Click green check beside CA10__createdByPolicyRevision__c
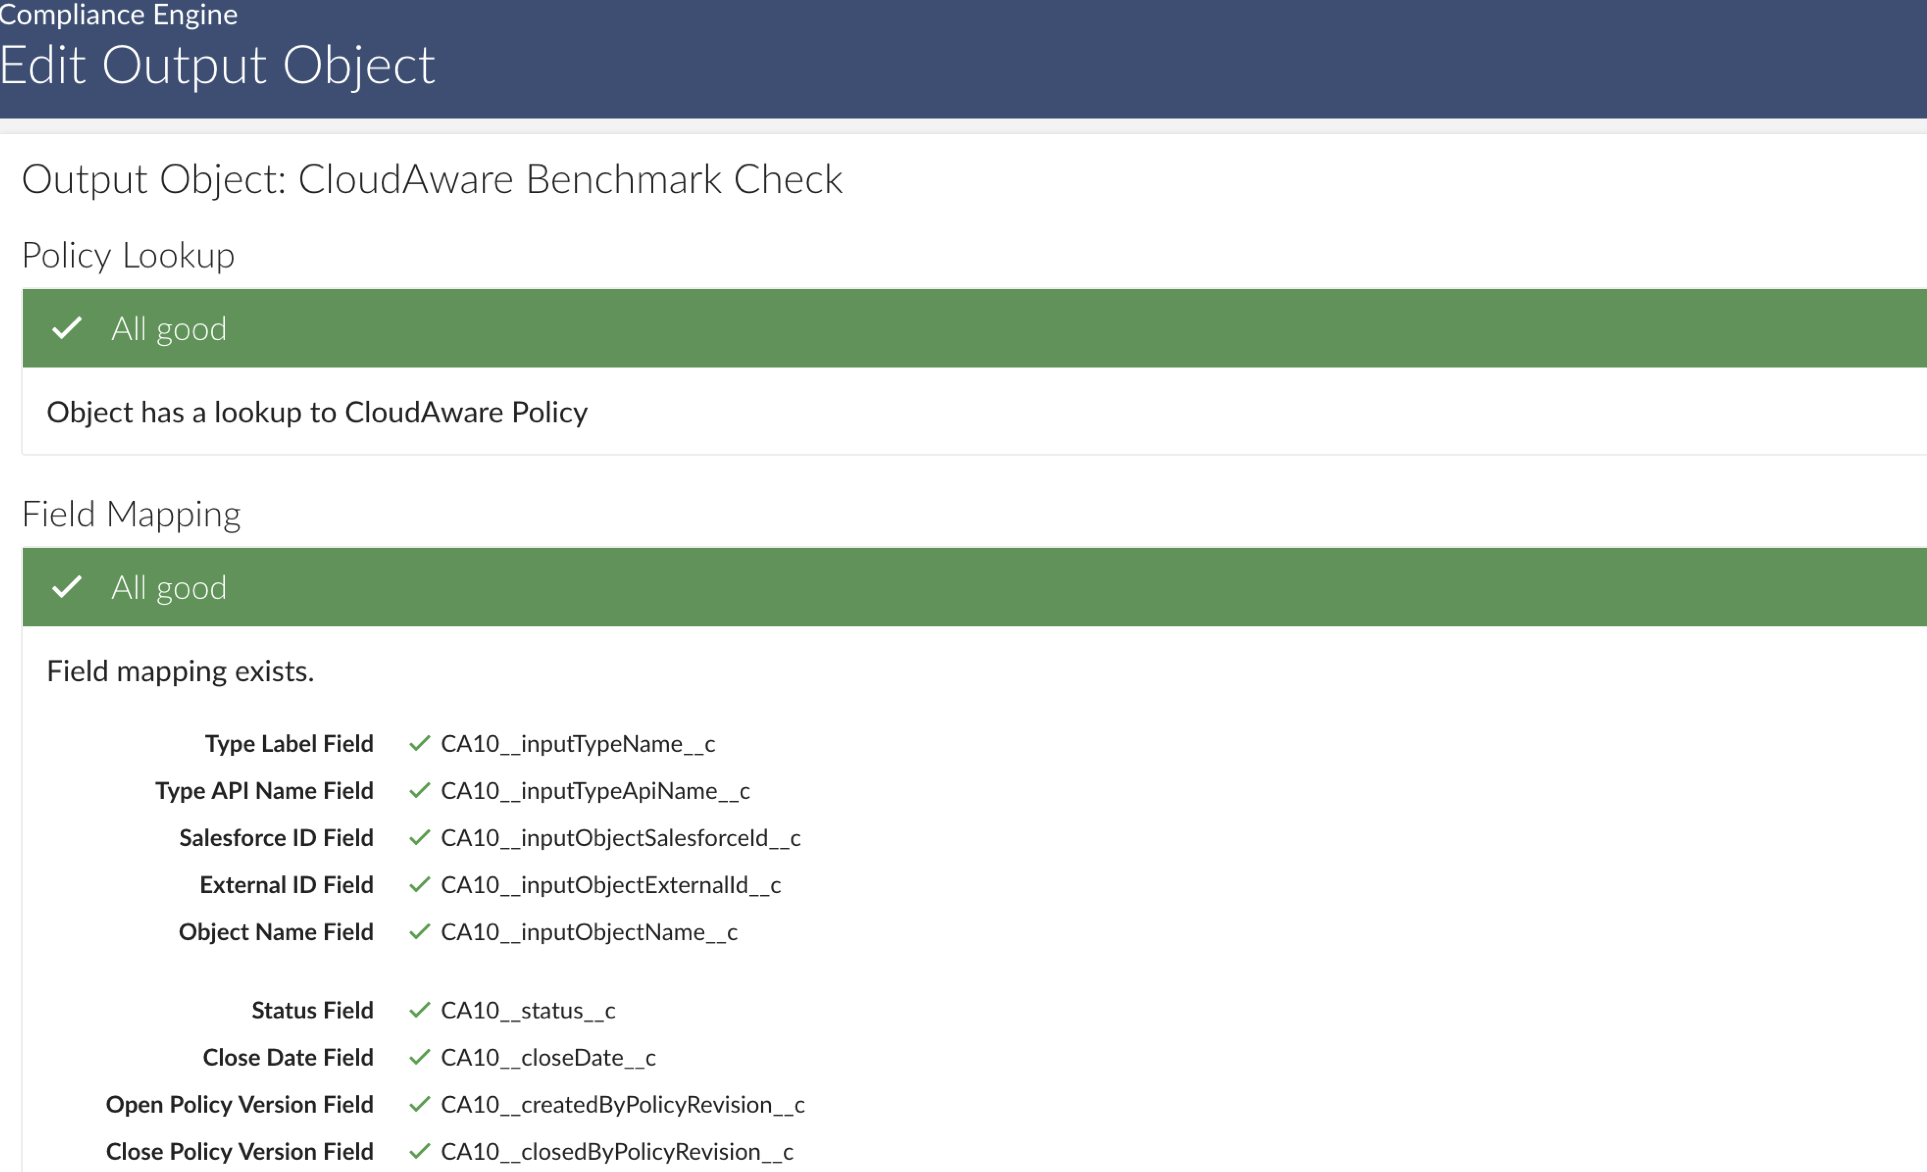 pos(420,1104)
